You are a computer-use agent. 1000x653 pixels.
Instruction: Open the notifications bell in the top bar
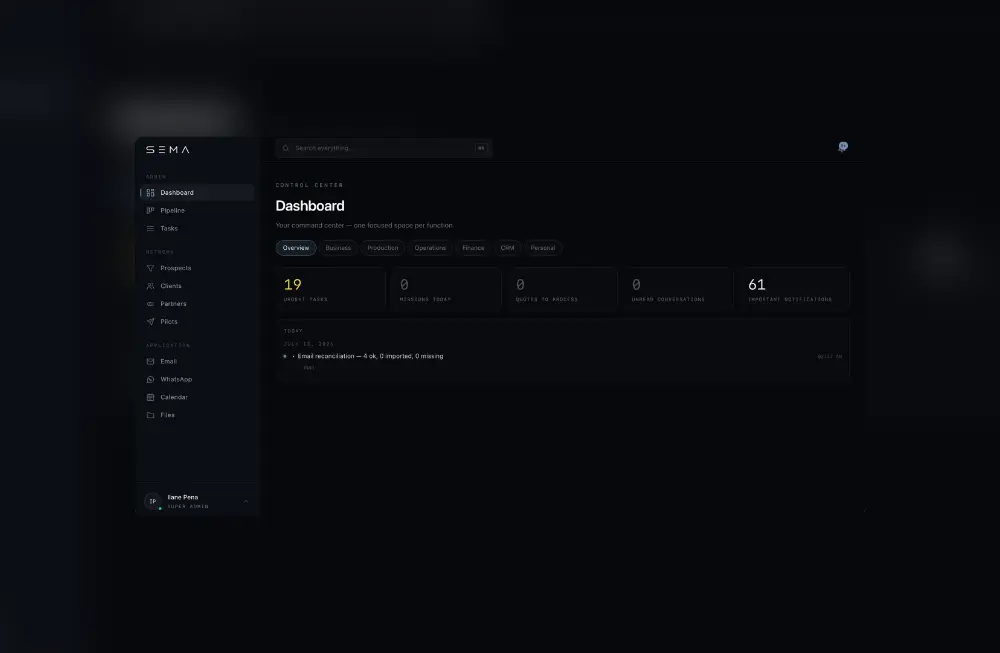click(x=842, y=147)
